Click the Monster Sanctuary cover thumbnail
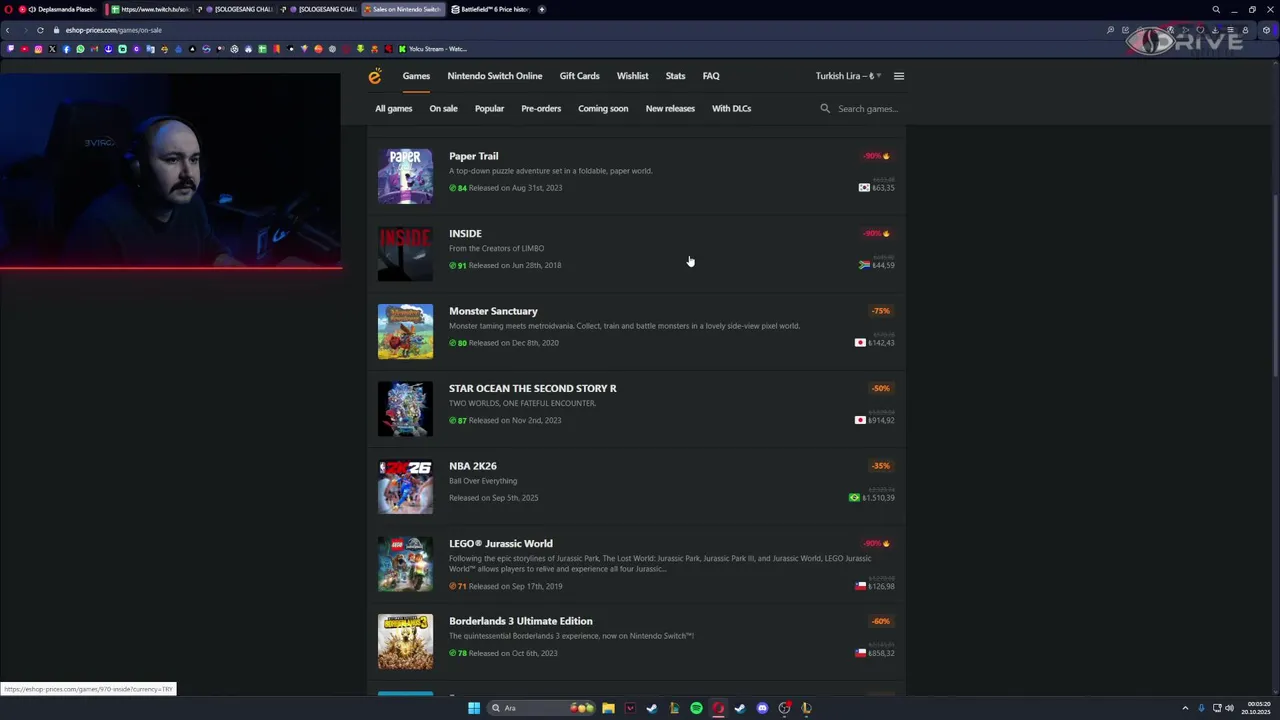The image size is (1280, 720). [x=405, y=331]
